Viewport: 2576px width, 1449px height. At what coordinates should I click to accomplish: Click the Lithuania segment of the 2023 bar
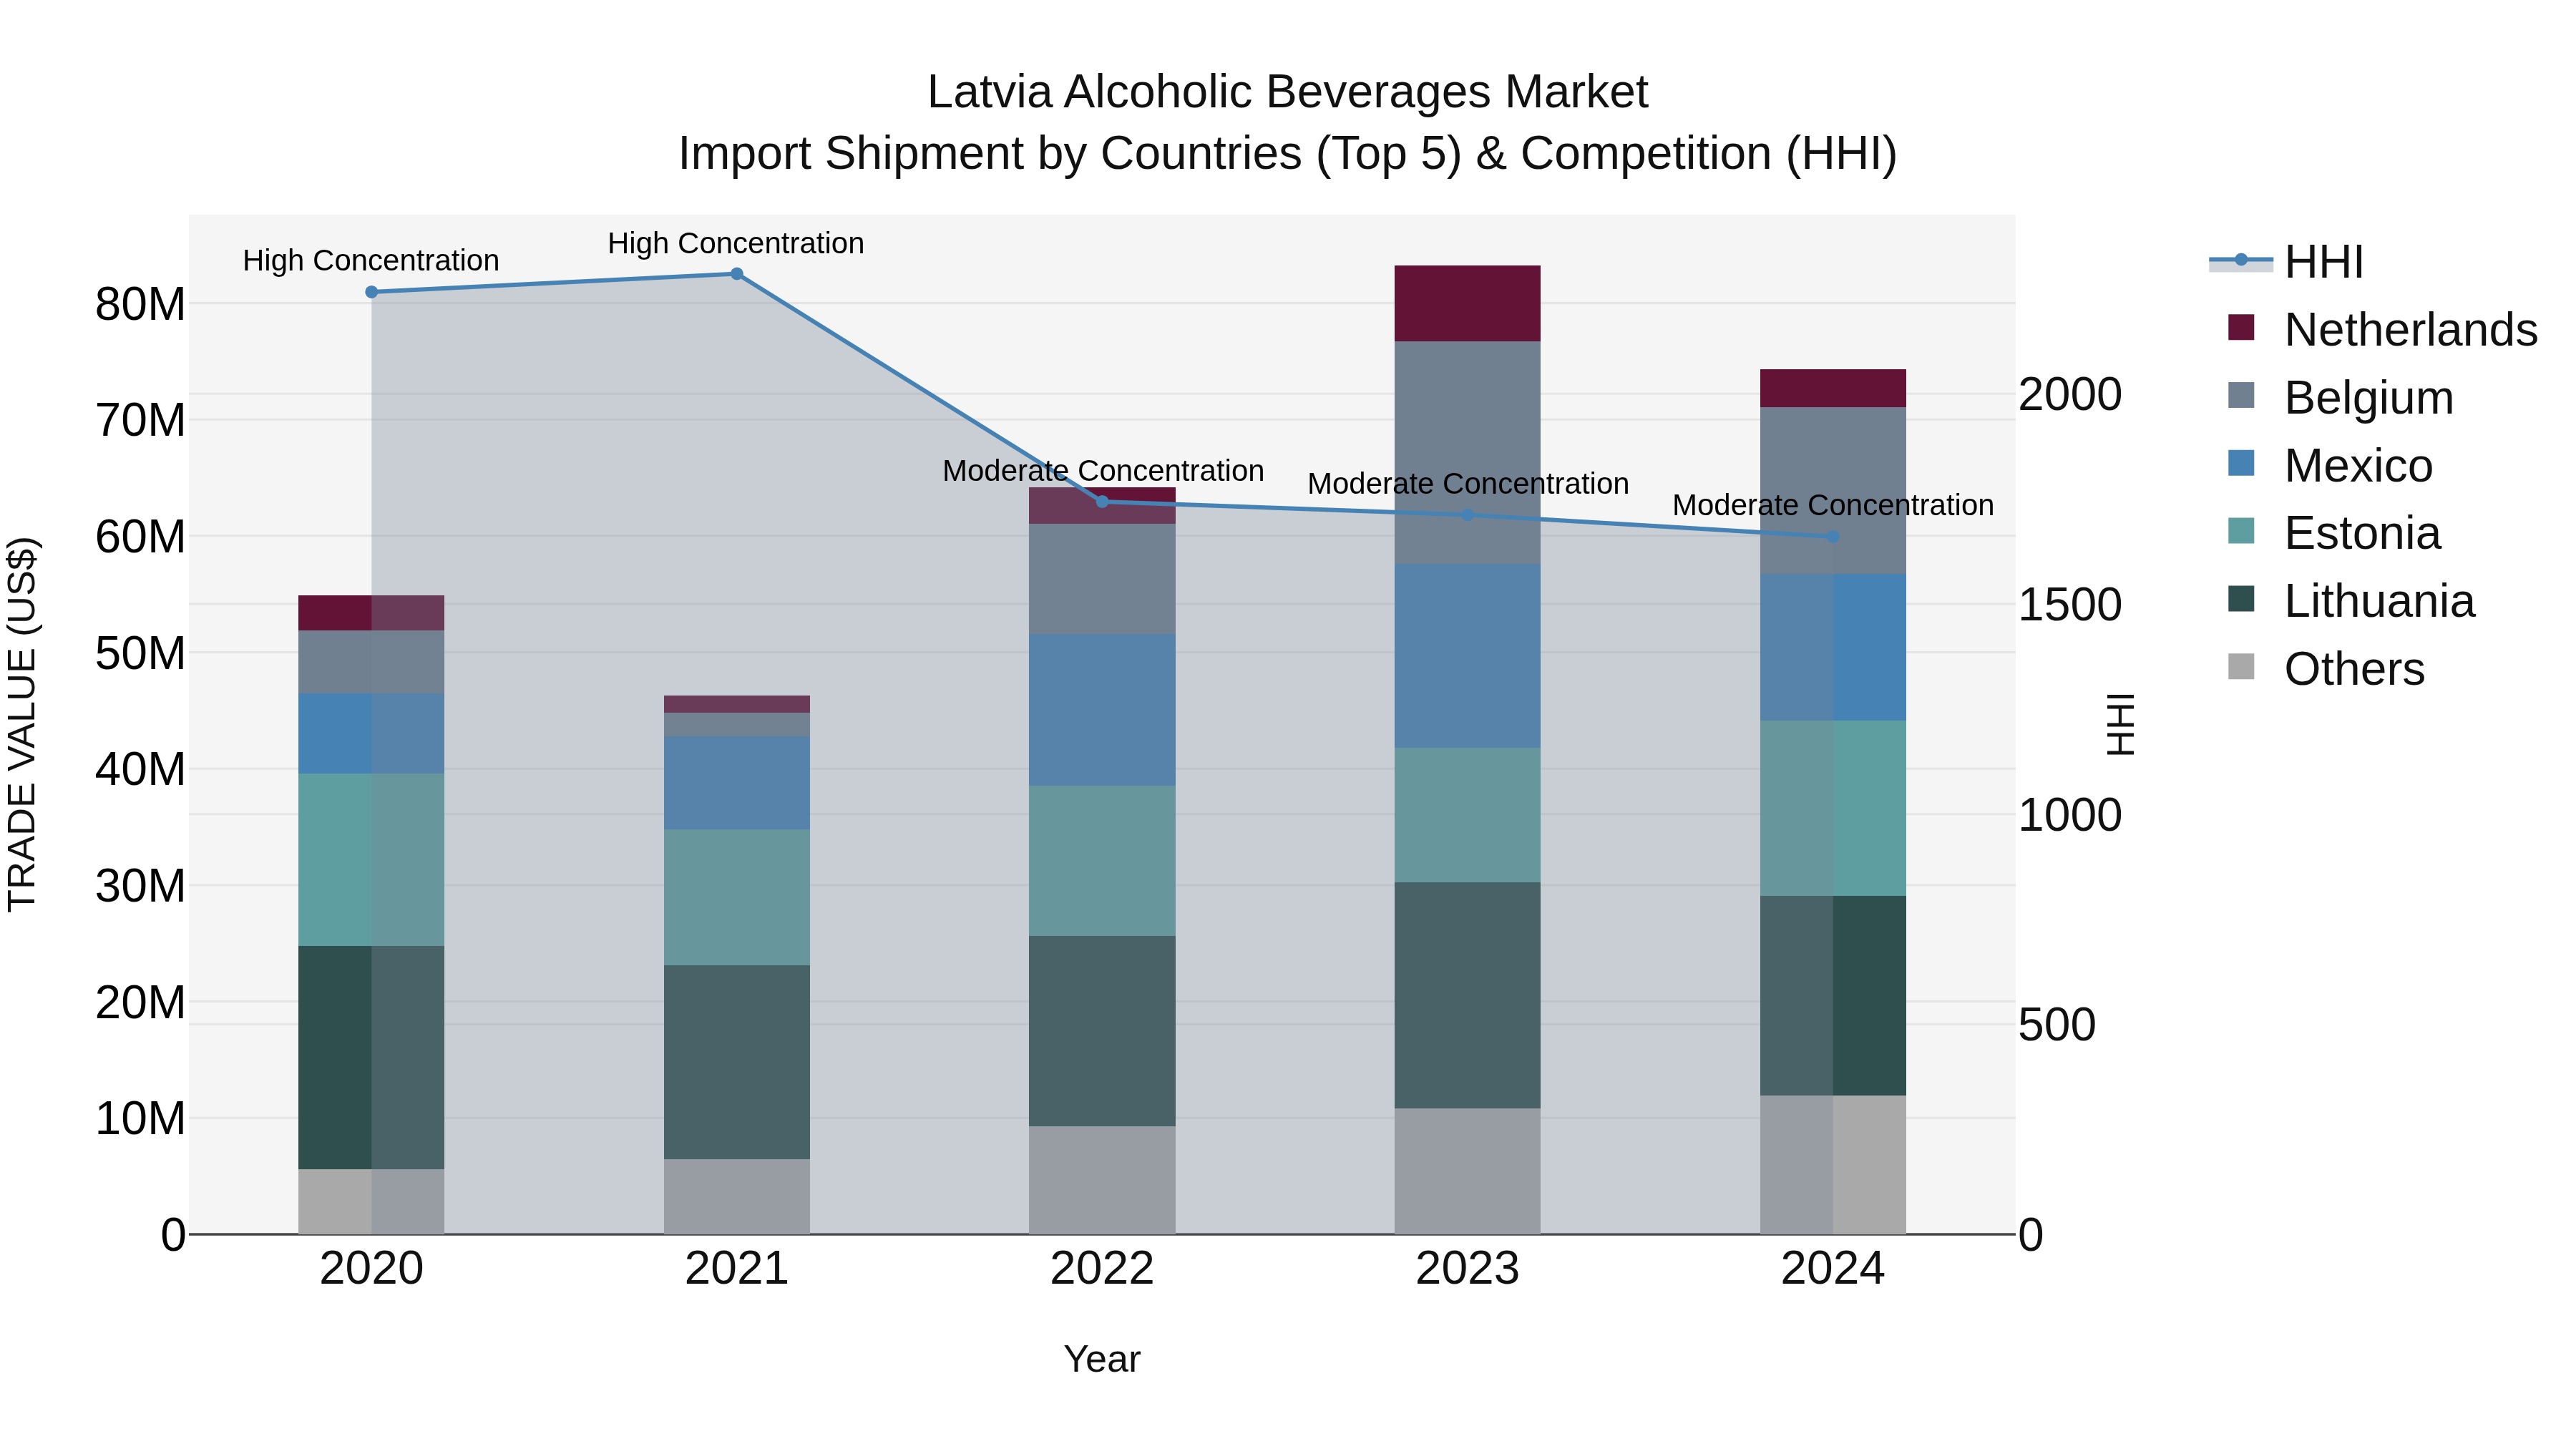1467,995
